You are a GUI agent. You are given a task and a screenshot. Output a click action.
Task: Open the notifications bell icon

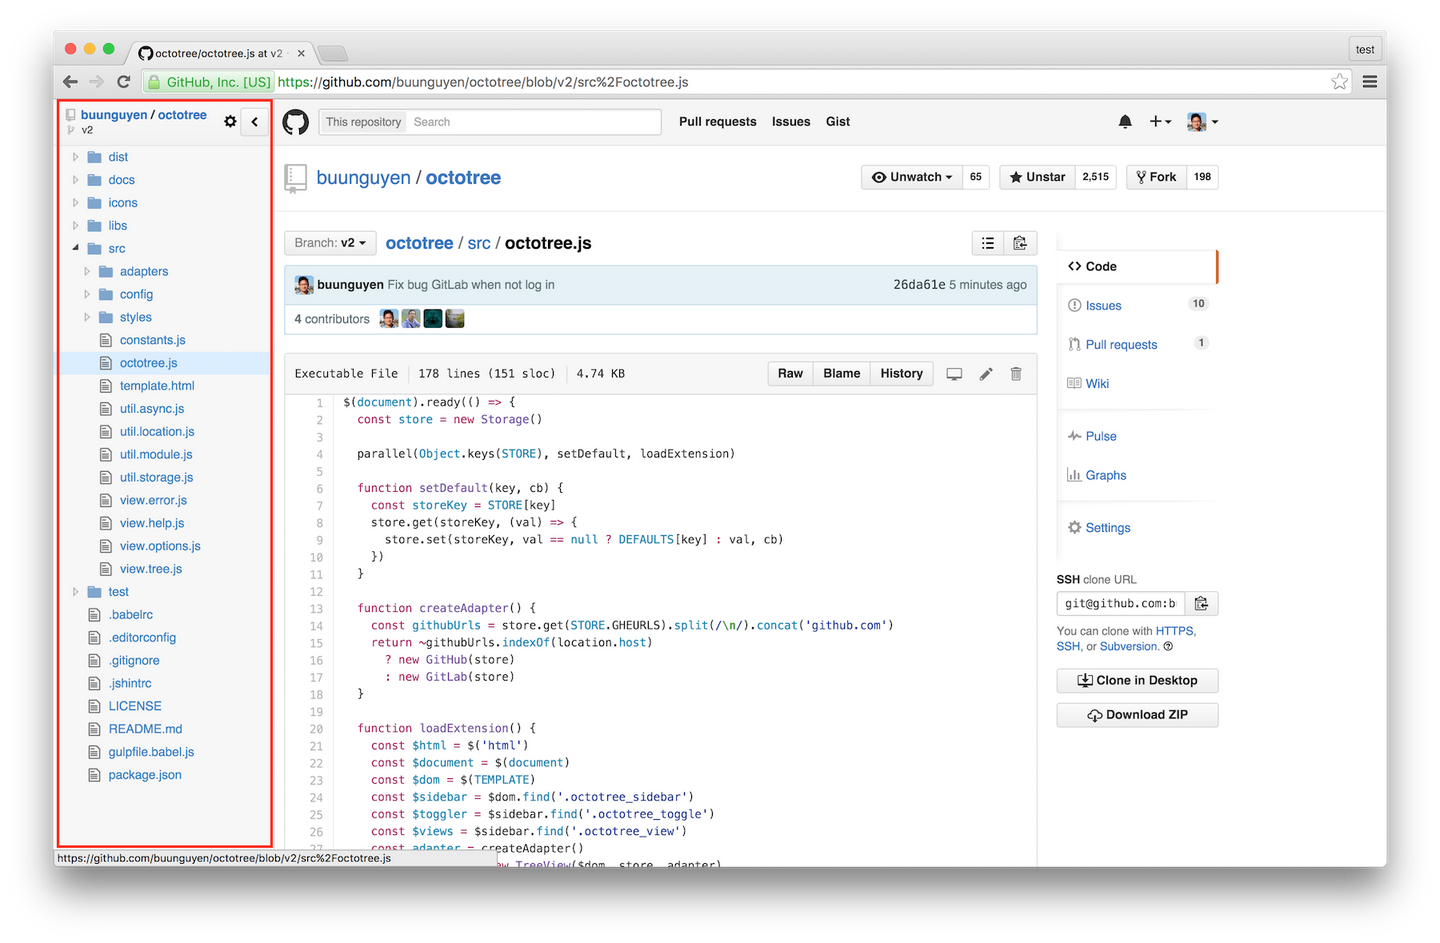pos(1125,121)
